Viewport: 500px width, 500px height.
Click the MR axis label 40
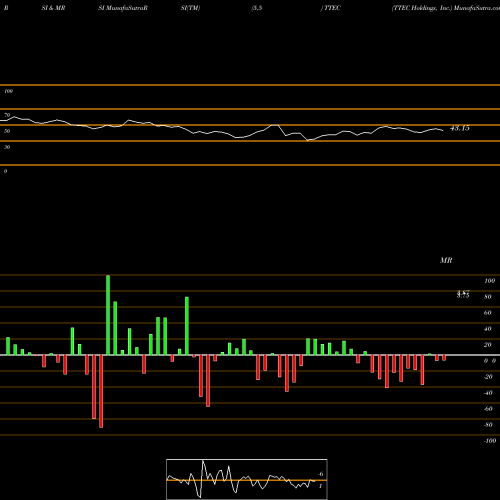(488, 329)
